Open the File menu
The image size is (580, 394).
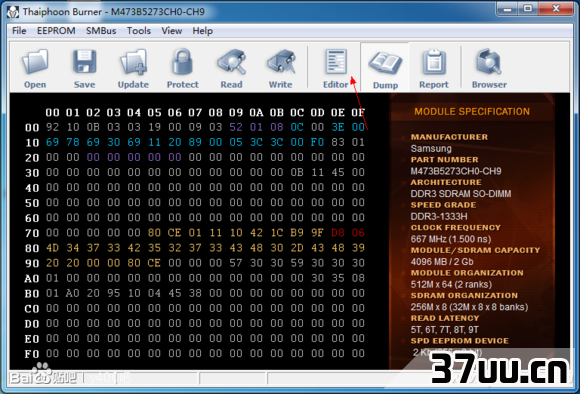tap(19, 31)
